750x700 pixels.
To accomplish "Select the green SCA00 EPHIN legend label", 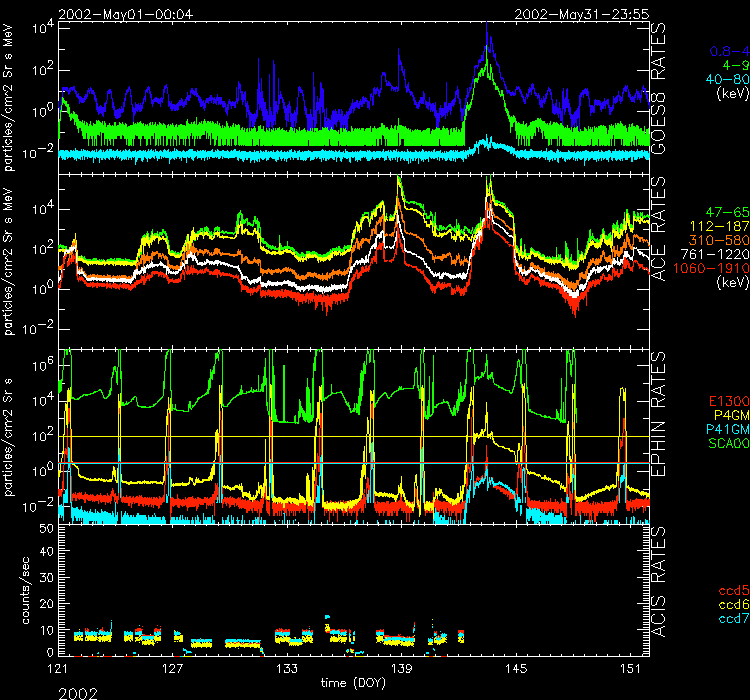I will click(x=722, y=444).
